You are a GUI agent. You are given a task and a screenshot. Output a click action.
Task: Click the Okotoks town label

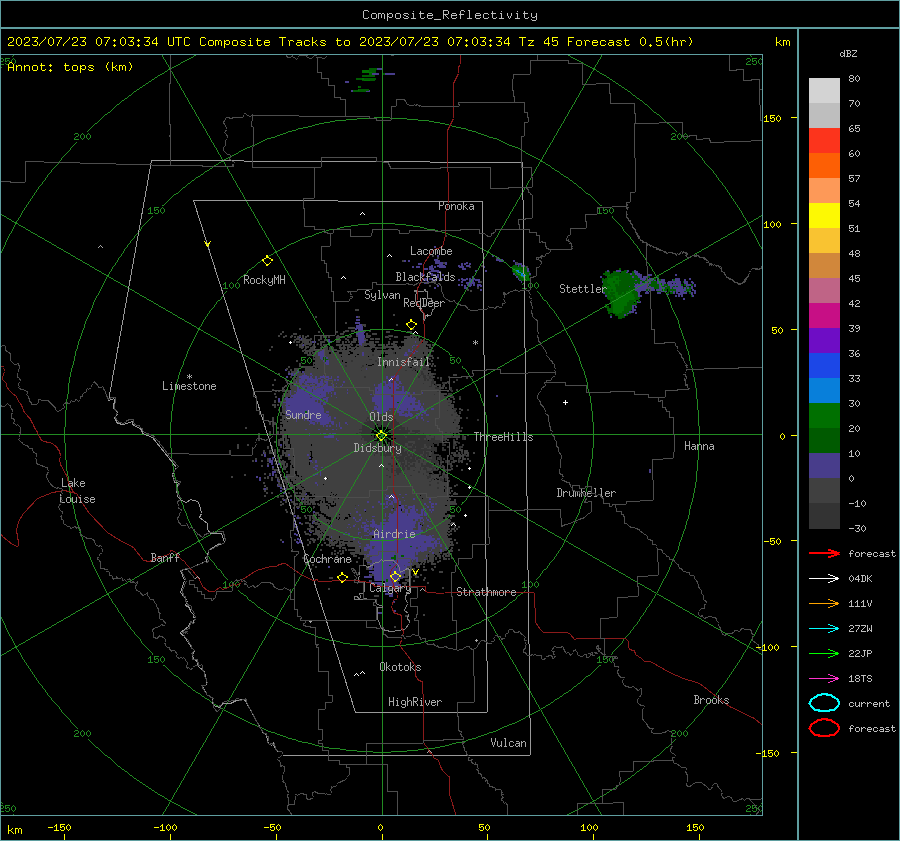pyautogui.click(x=400, y=667)
